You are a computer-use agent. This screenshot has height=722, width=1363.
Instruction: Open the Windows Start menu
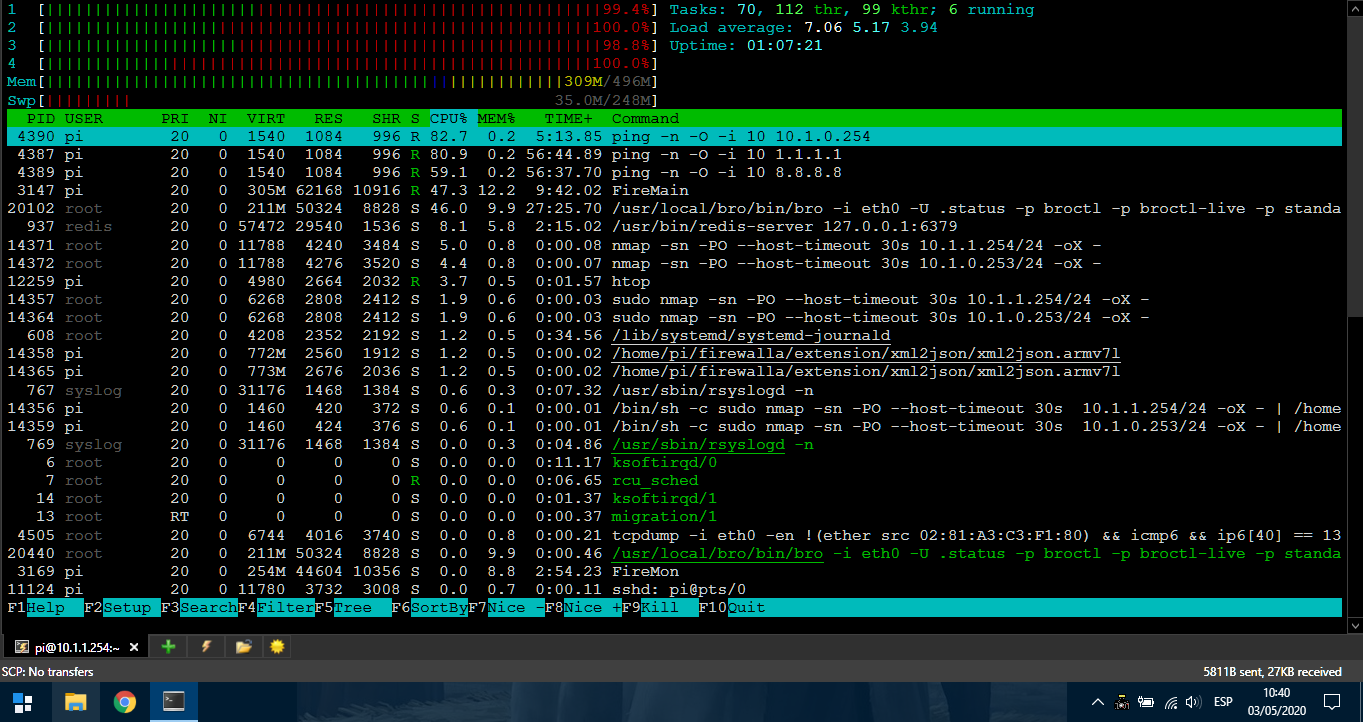22,701
